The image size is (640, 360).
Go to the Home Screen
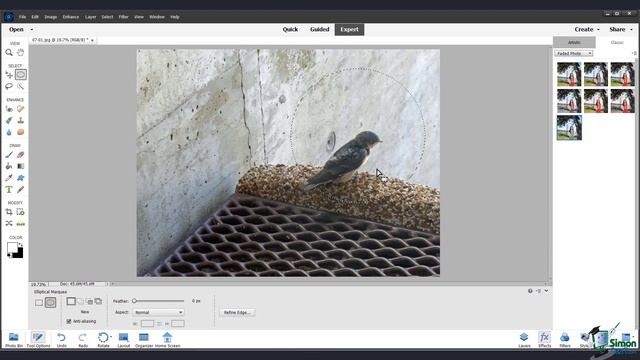[167, 340]
